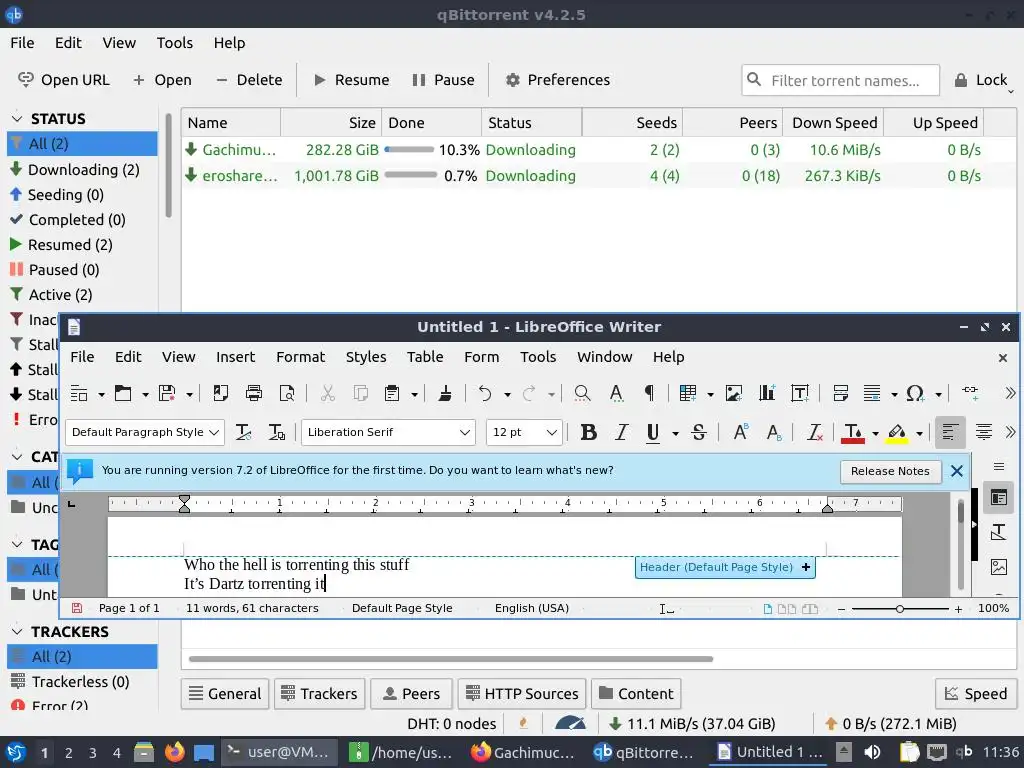Click the Firefox icon in taskbar
1024x768 pixels.
tap(174, 752)
